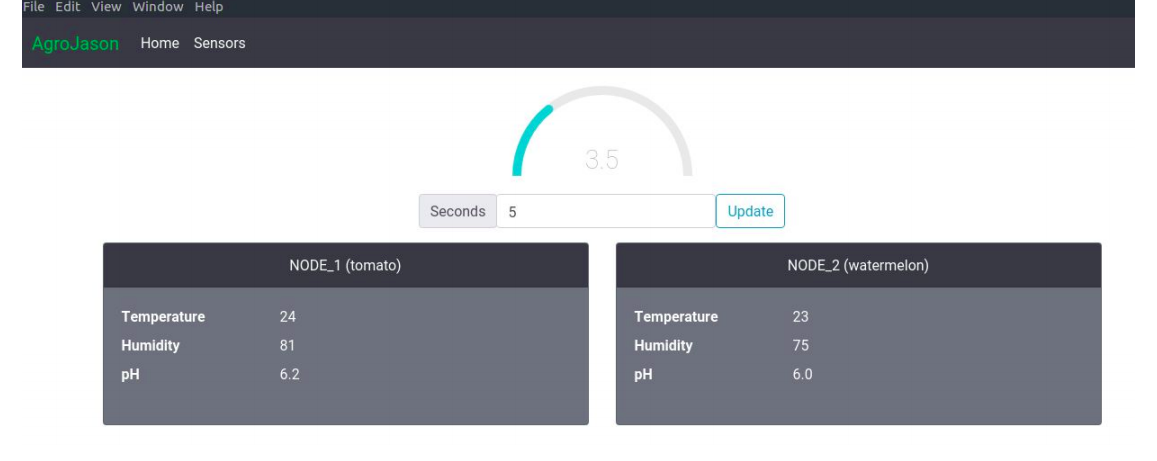Click the 3.5 gauge value text
This screenshot has width=1157, height=461.
601,160
